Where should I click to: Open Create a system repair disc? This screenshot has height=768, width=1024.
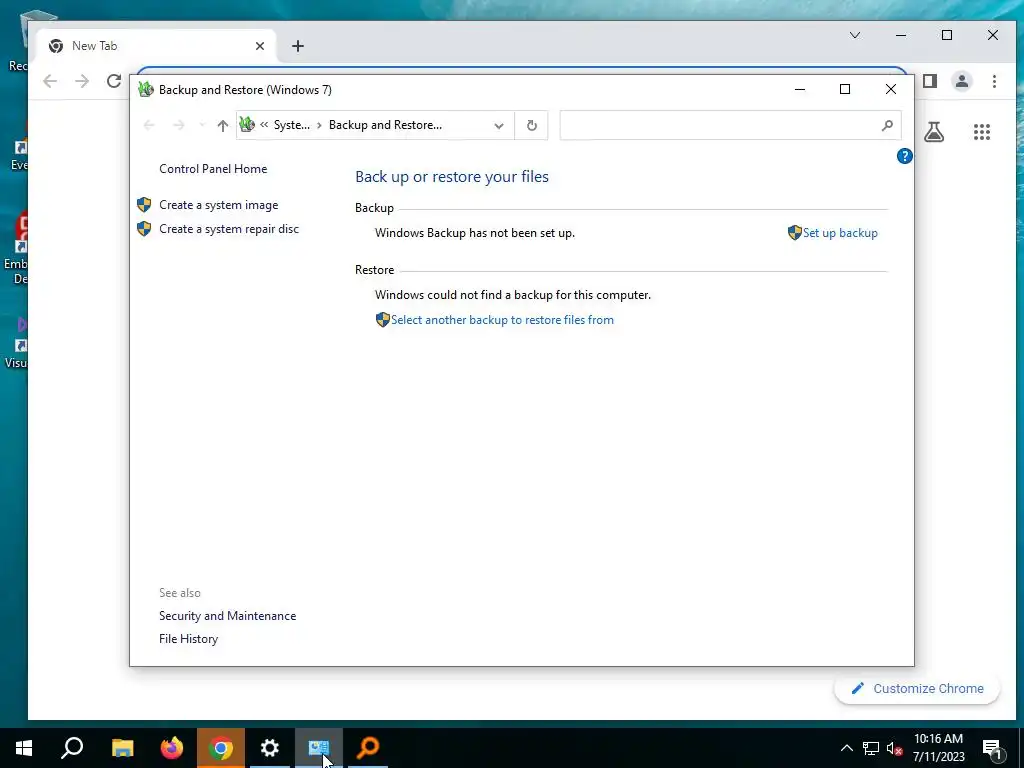[229, 229]
